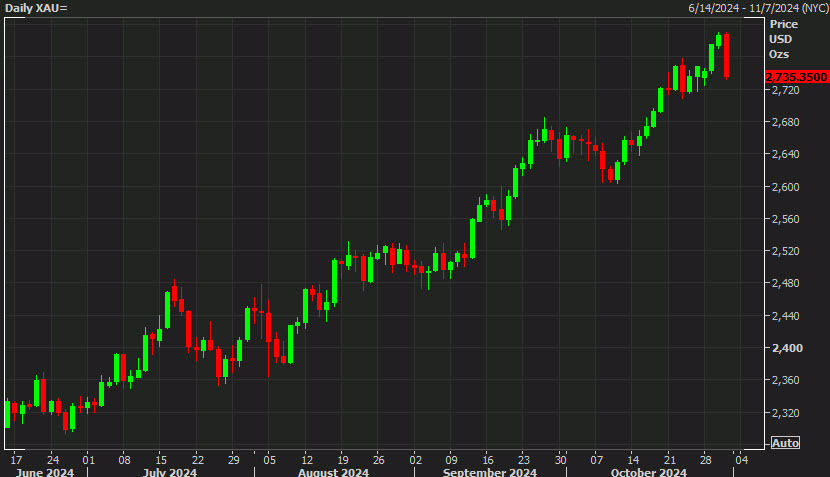Click the 24 date tick in June

point(53,460)
